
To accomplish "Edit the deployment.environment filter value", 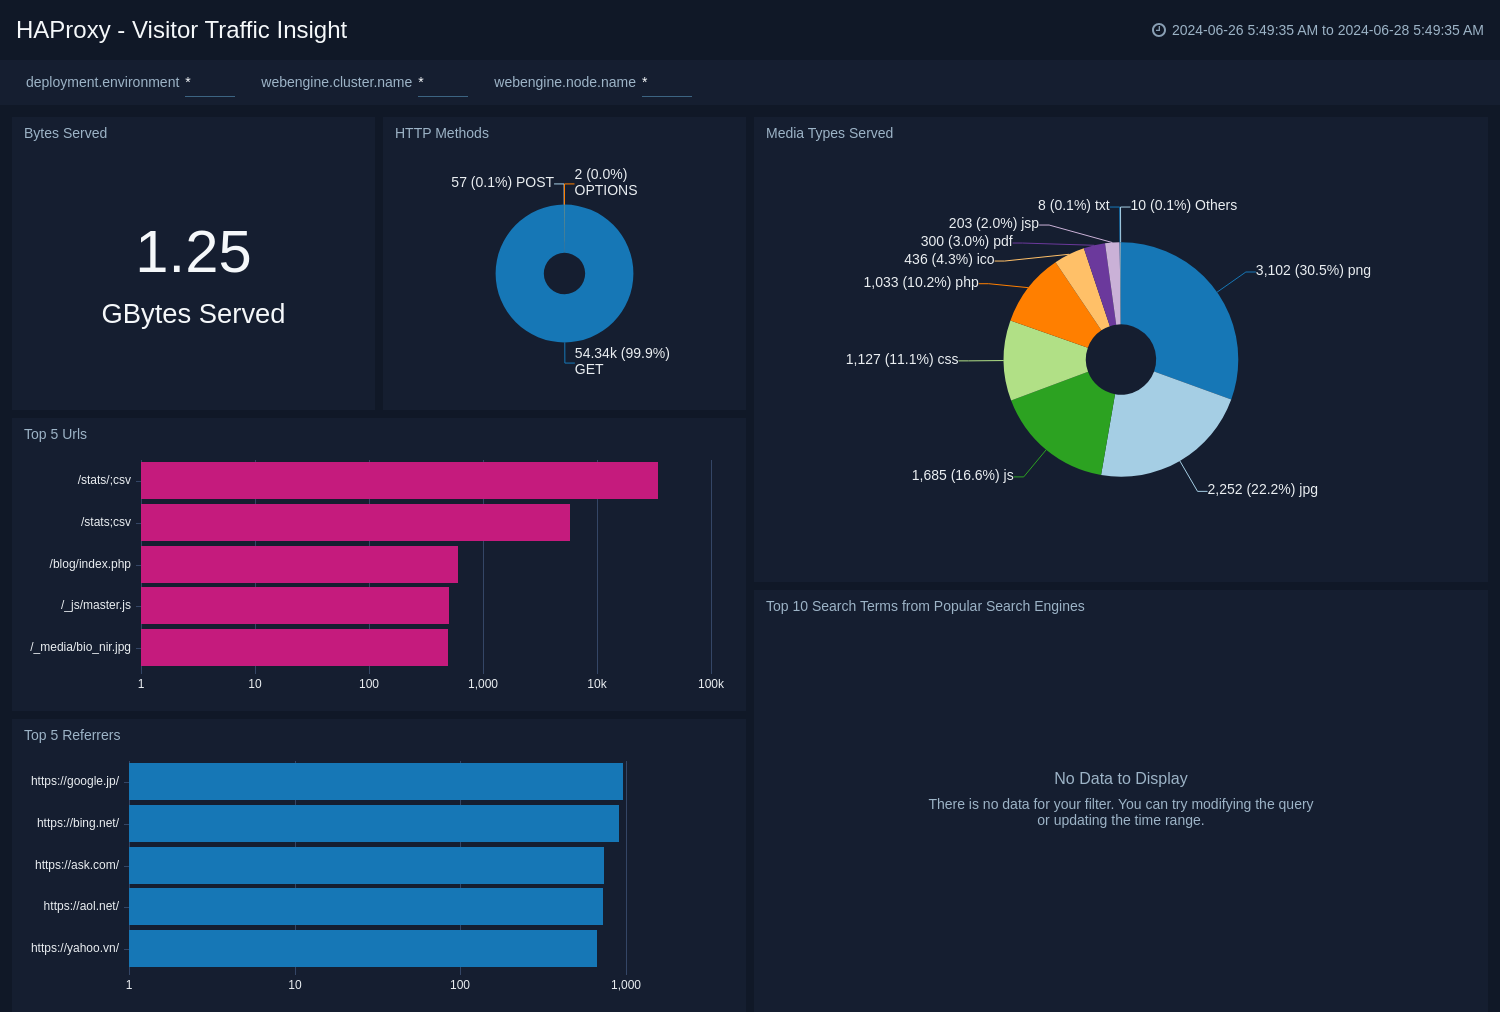I will pos(210,83).
